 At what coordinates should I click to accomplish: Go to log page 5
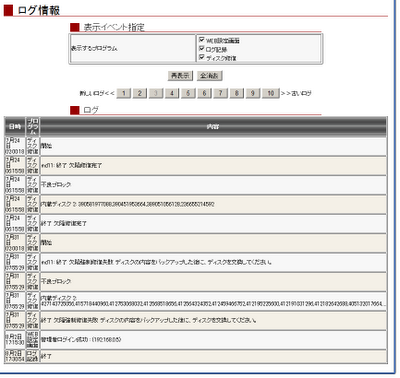pyautogui.click(x=188, y=93)
